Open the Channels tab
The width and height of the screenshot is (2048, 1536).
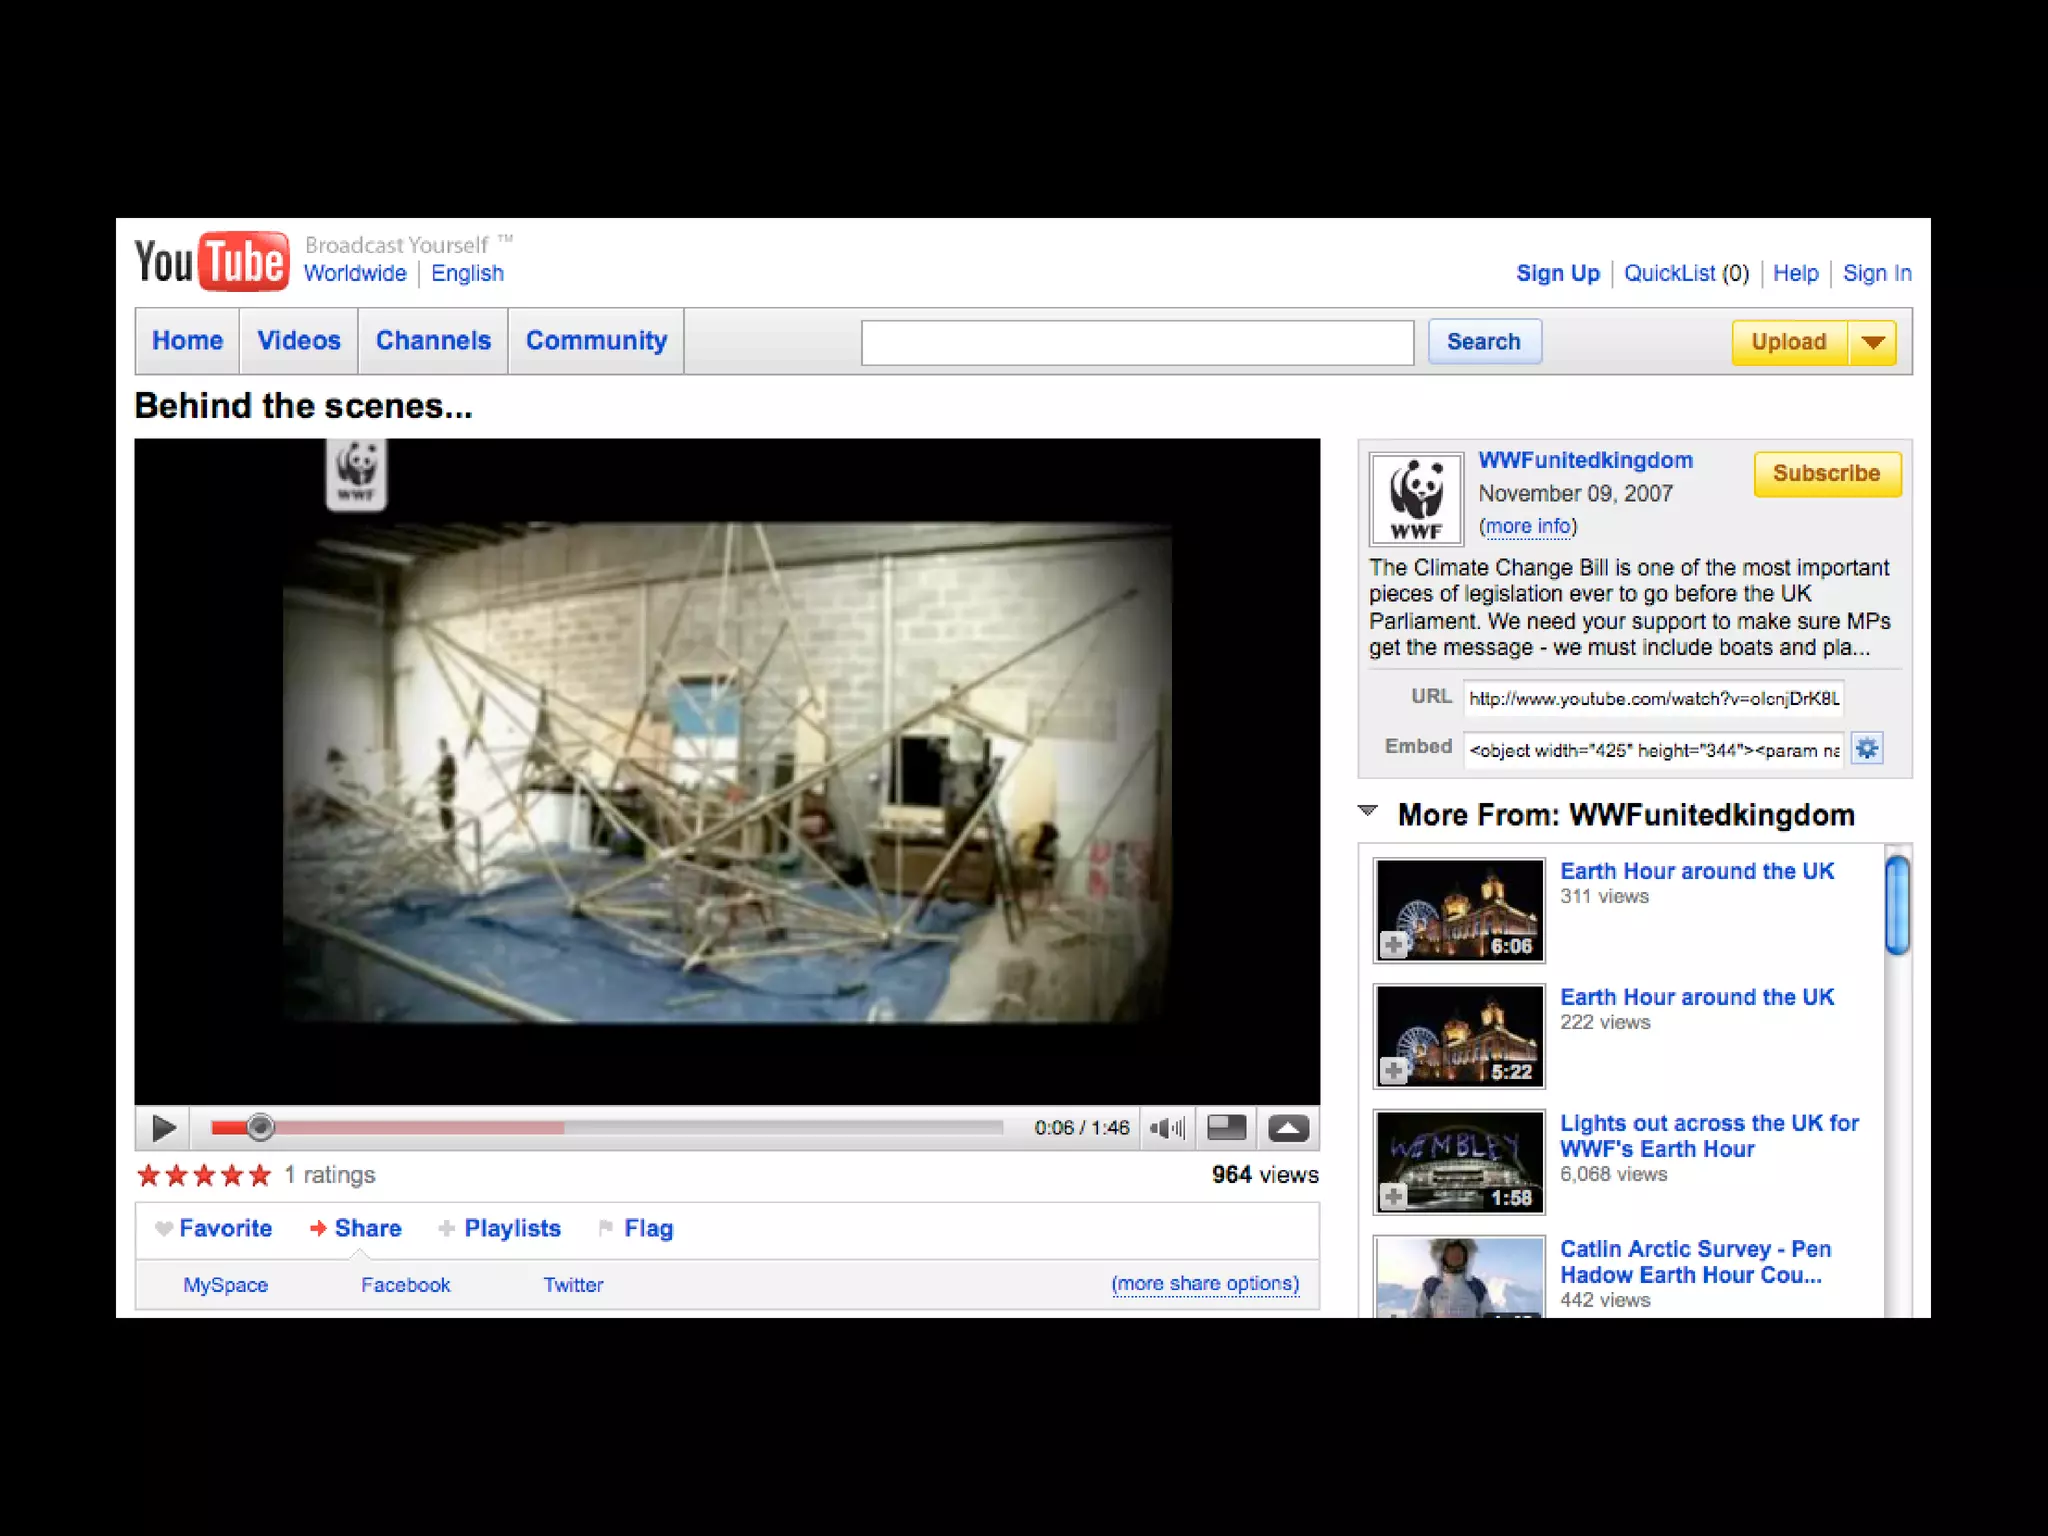point(433,341)
